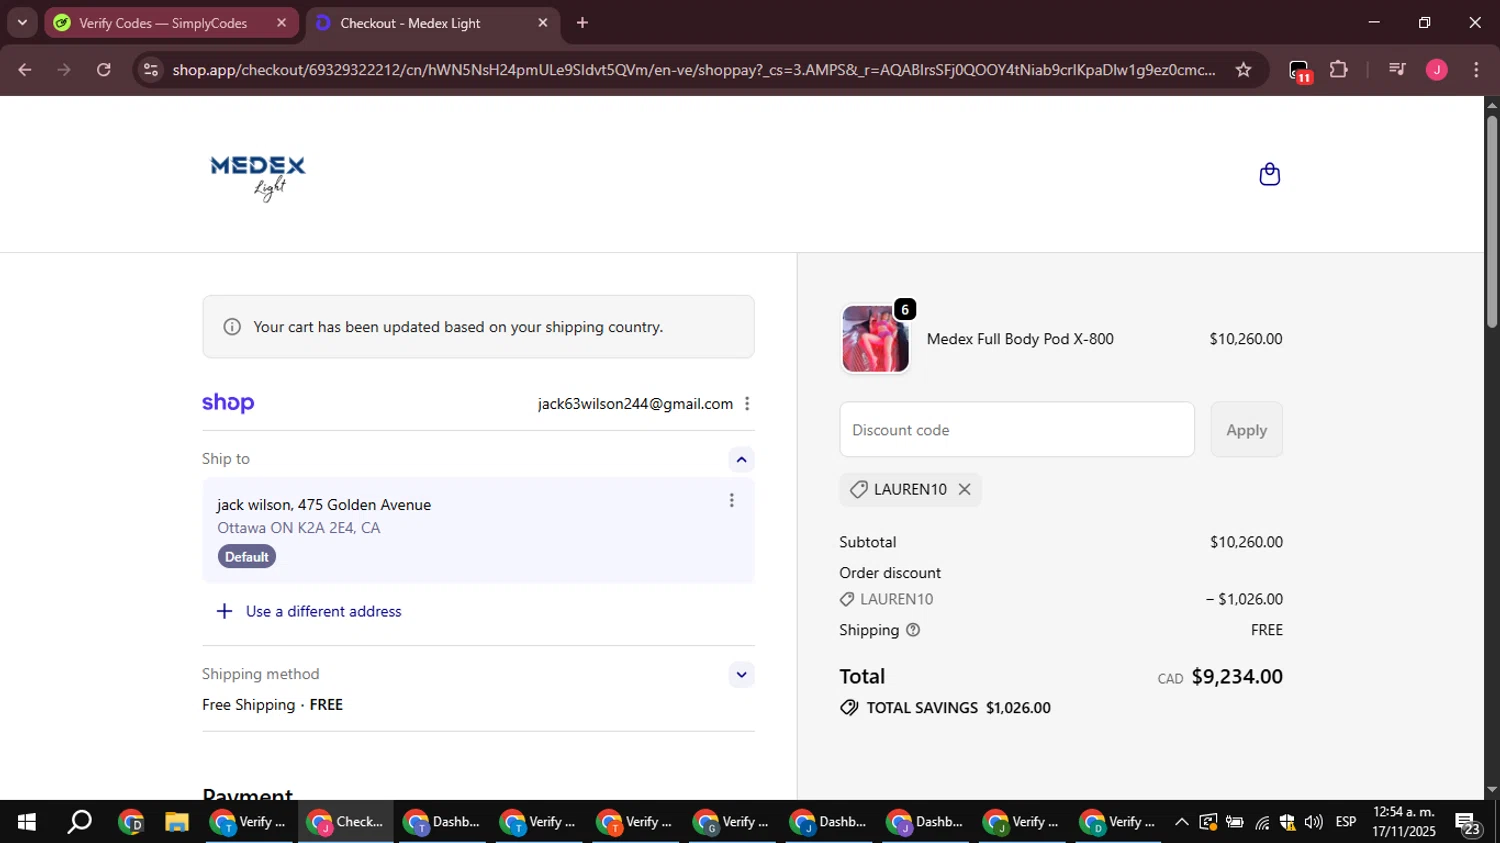The image size is (1500, 843).
Task: Reload the checkout page
Action: tap(104, 69)
